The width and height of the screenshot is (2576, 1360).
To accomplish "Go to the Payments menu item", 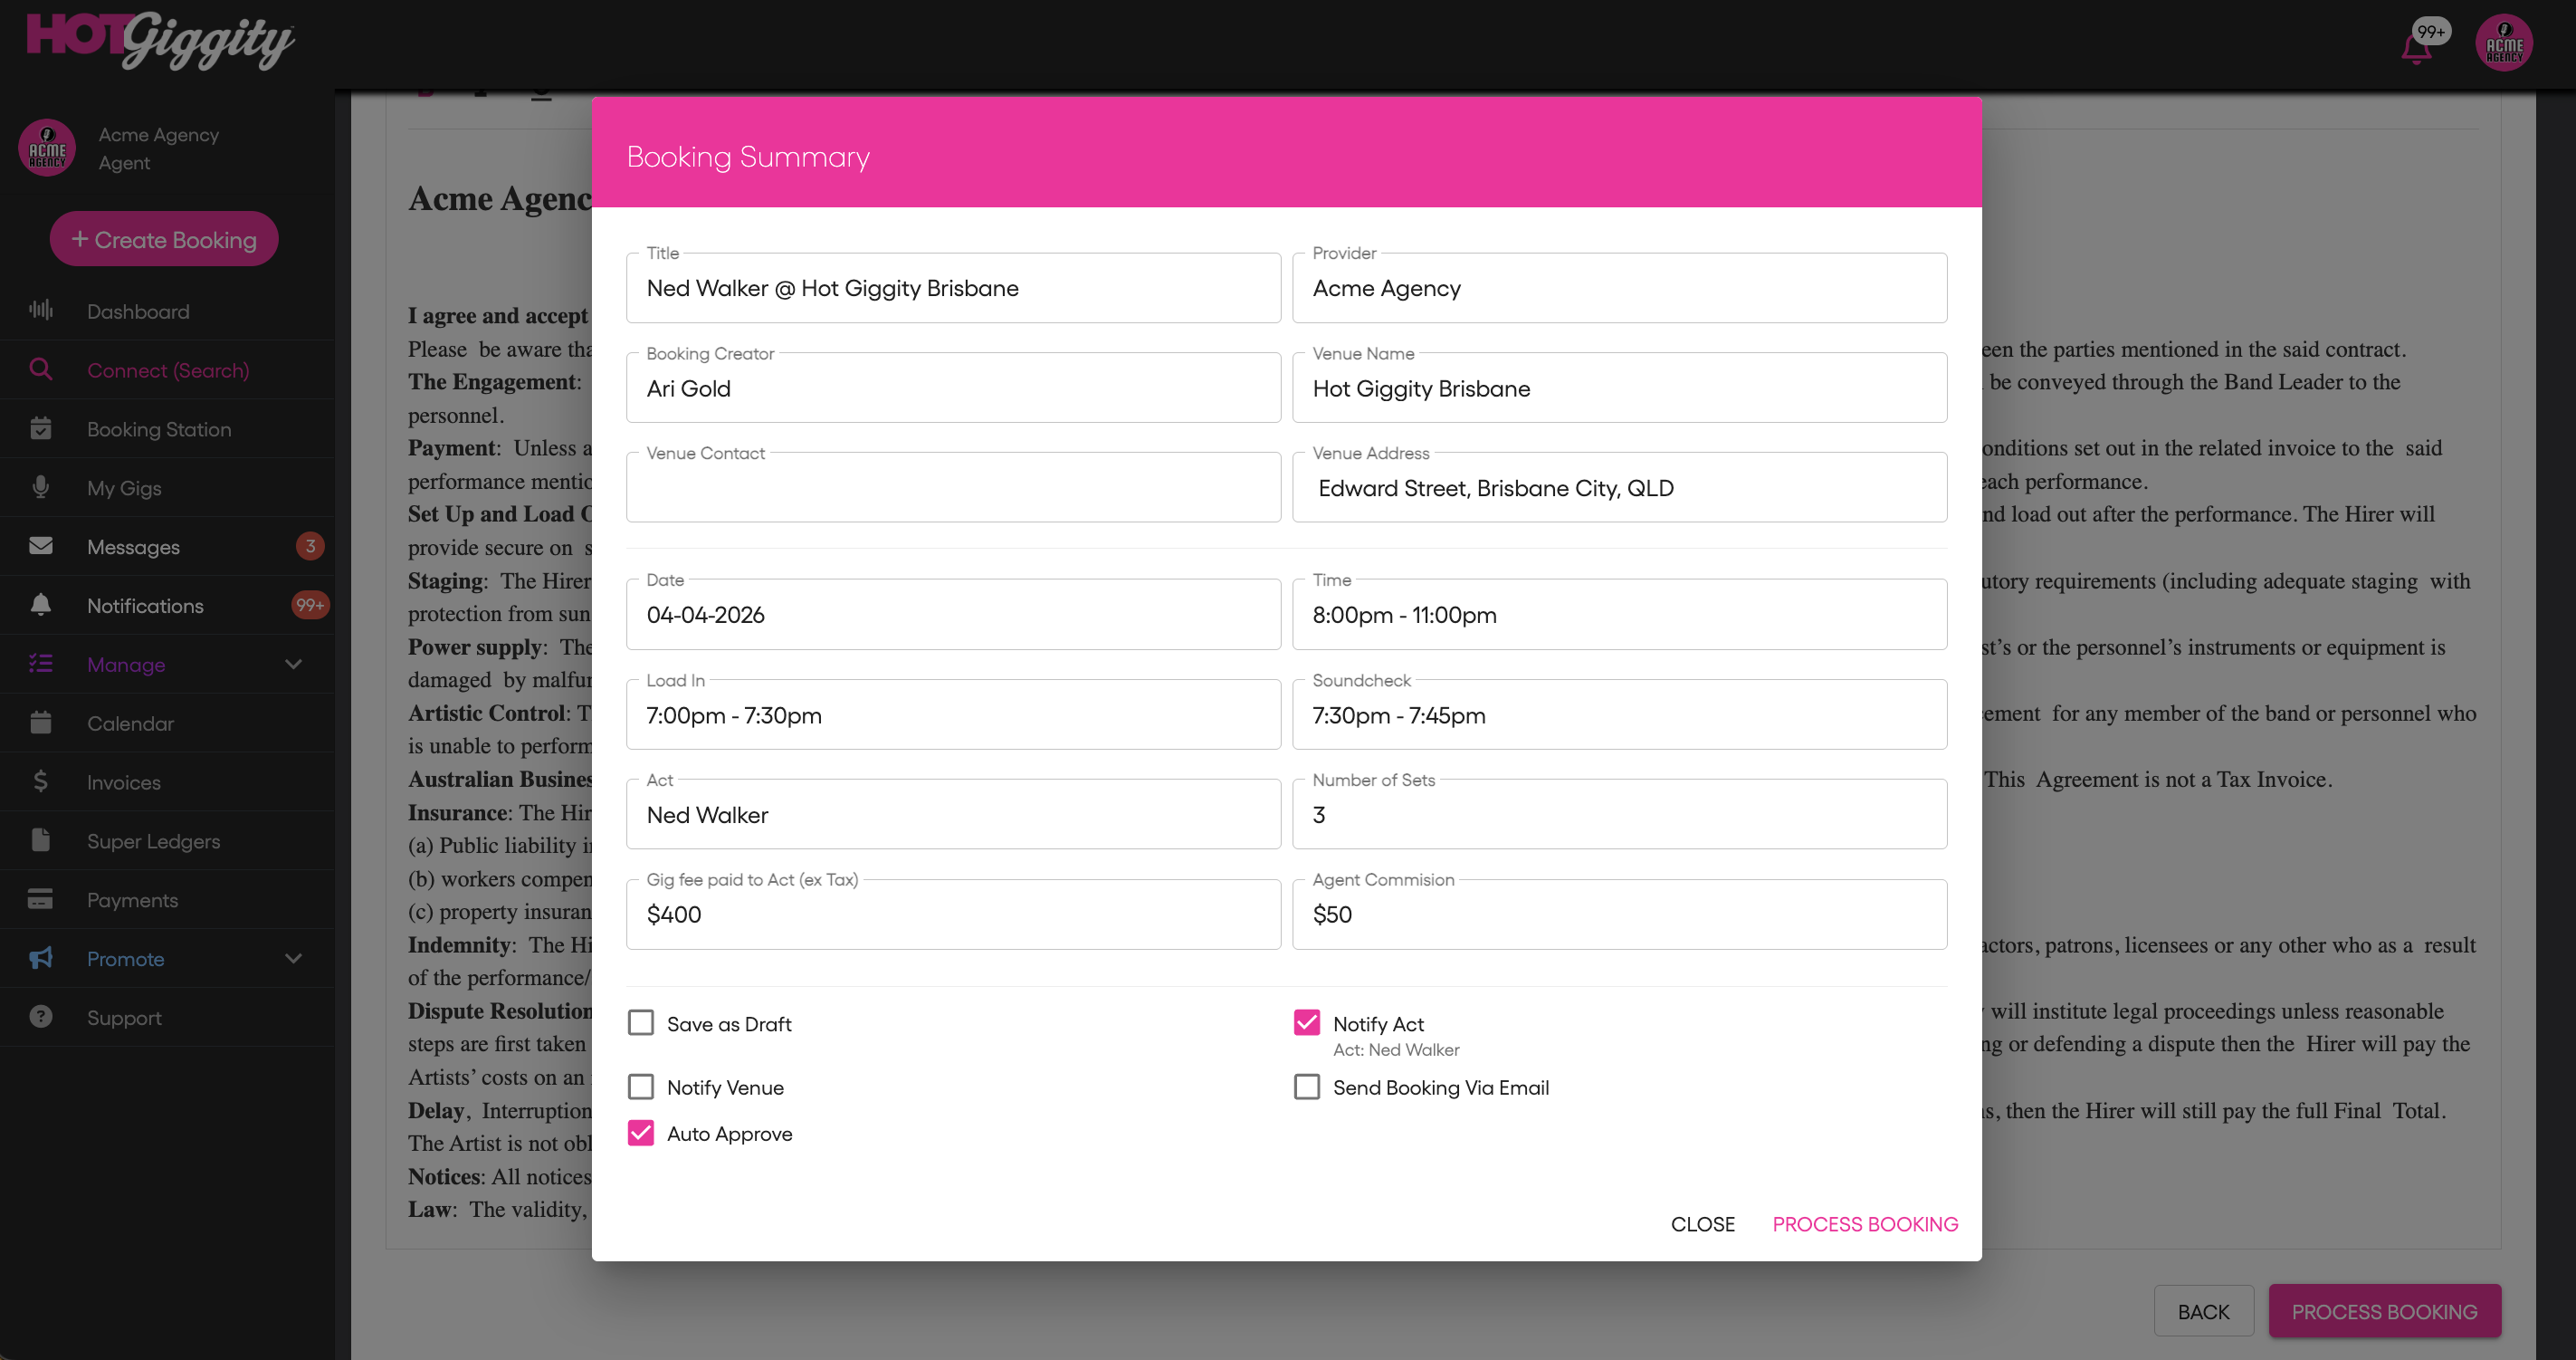I will tap(132, 900).
